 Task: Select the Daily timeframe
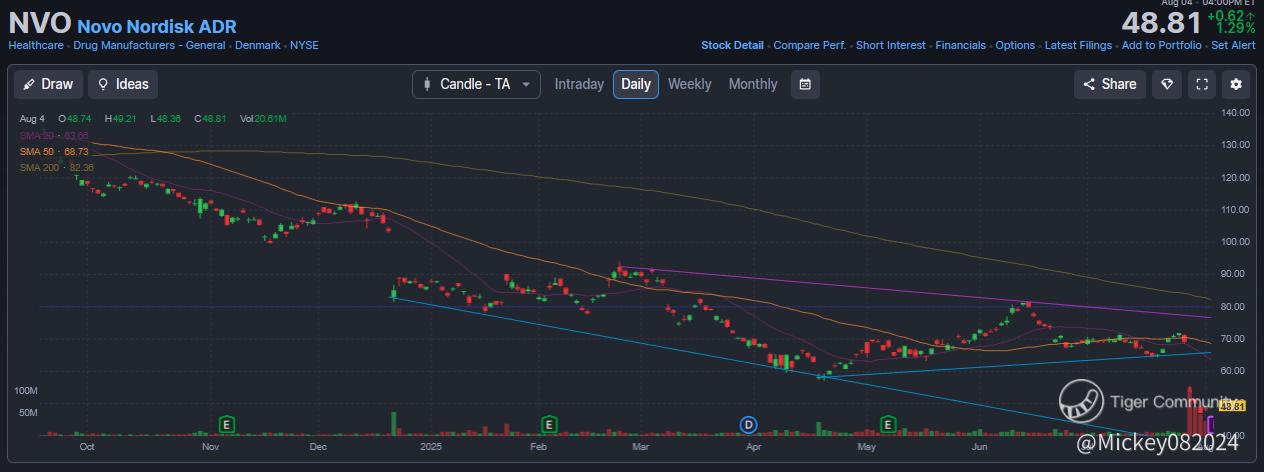pyautogui.click(x=636, y=84)
